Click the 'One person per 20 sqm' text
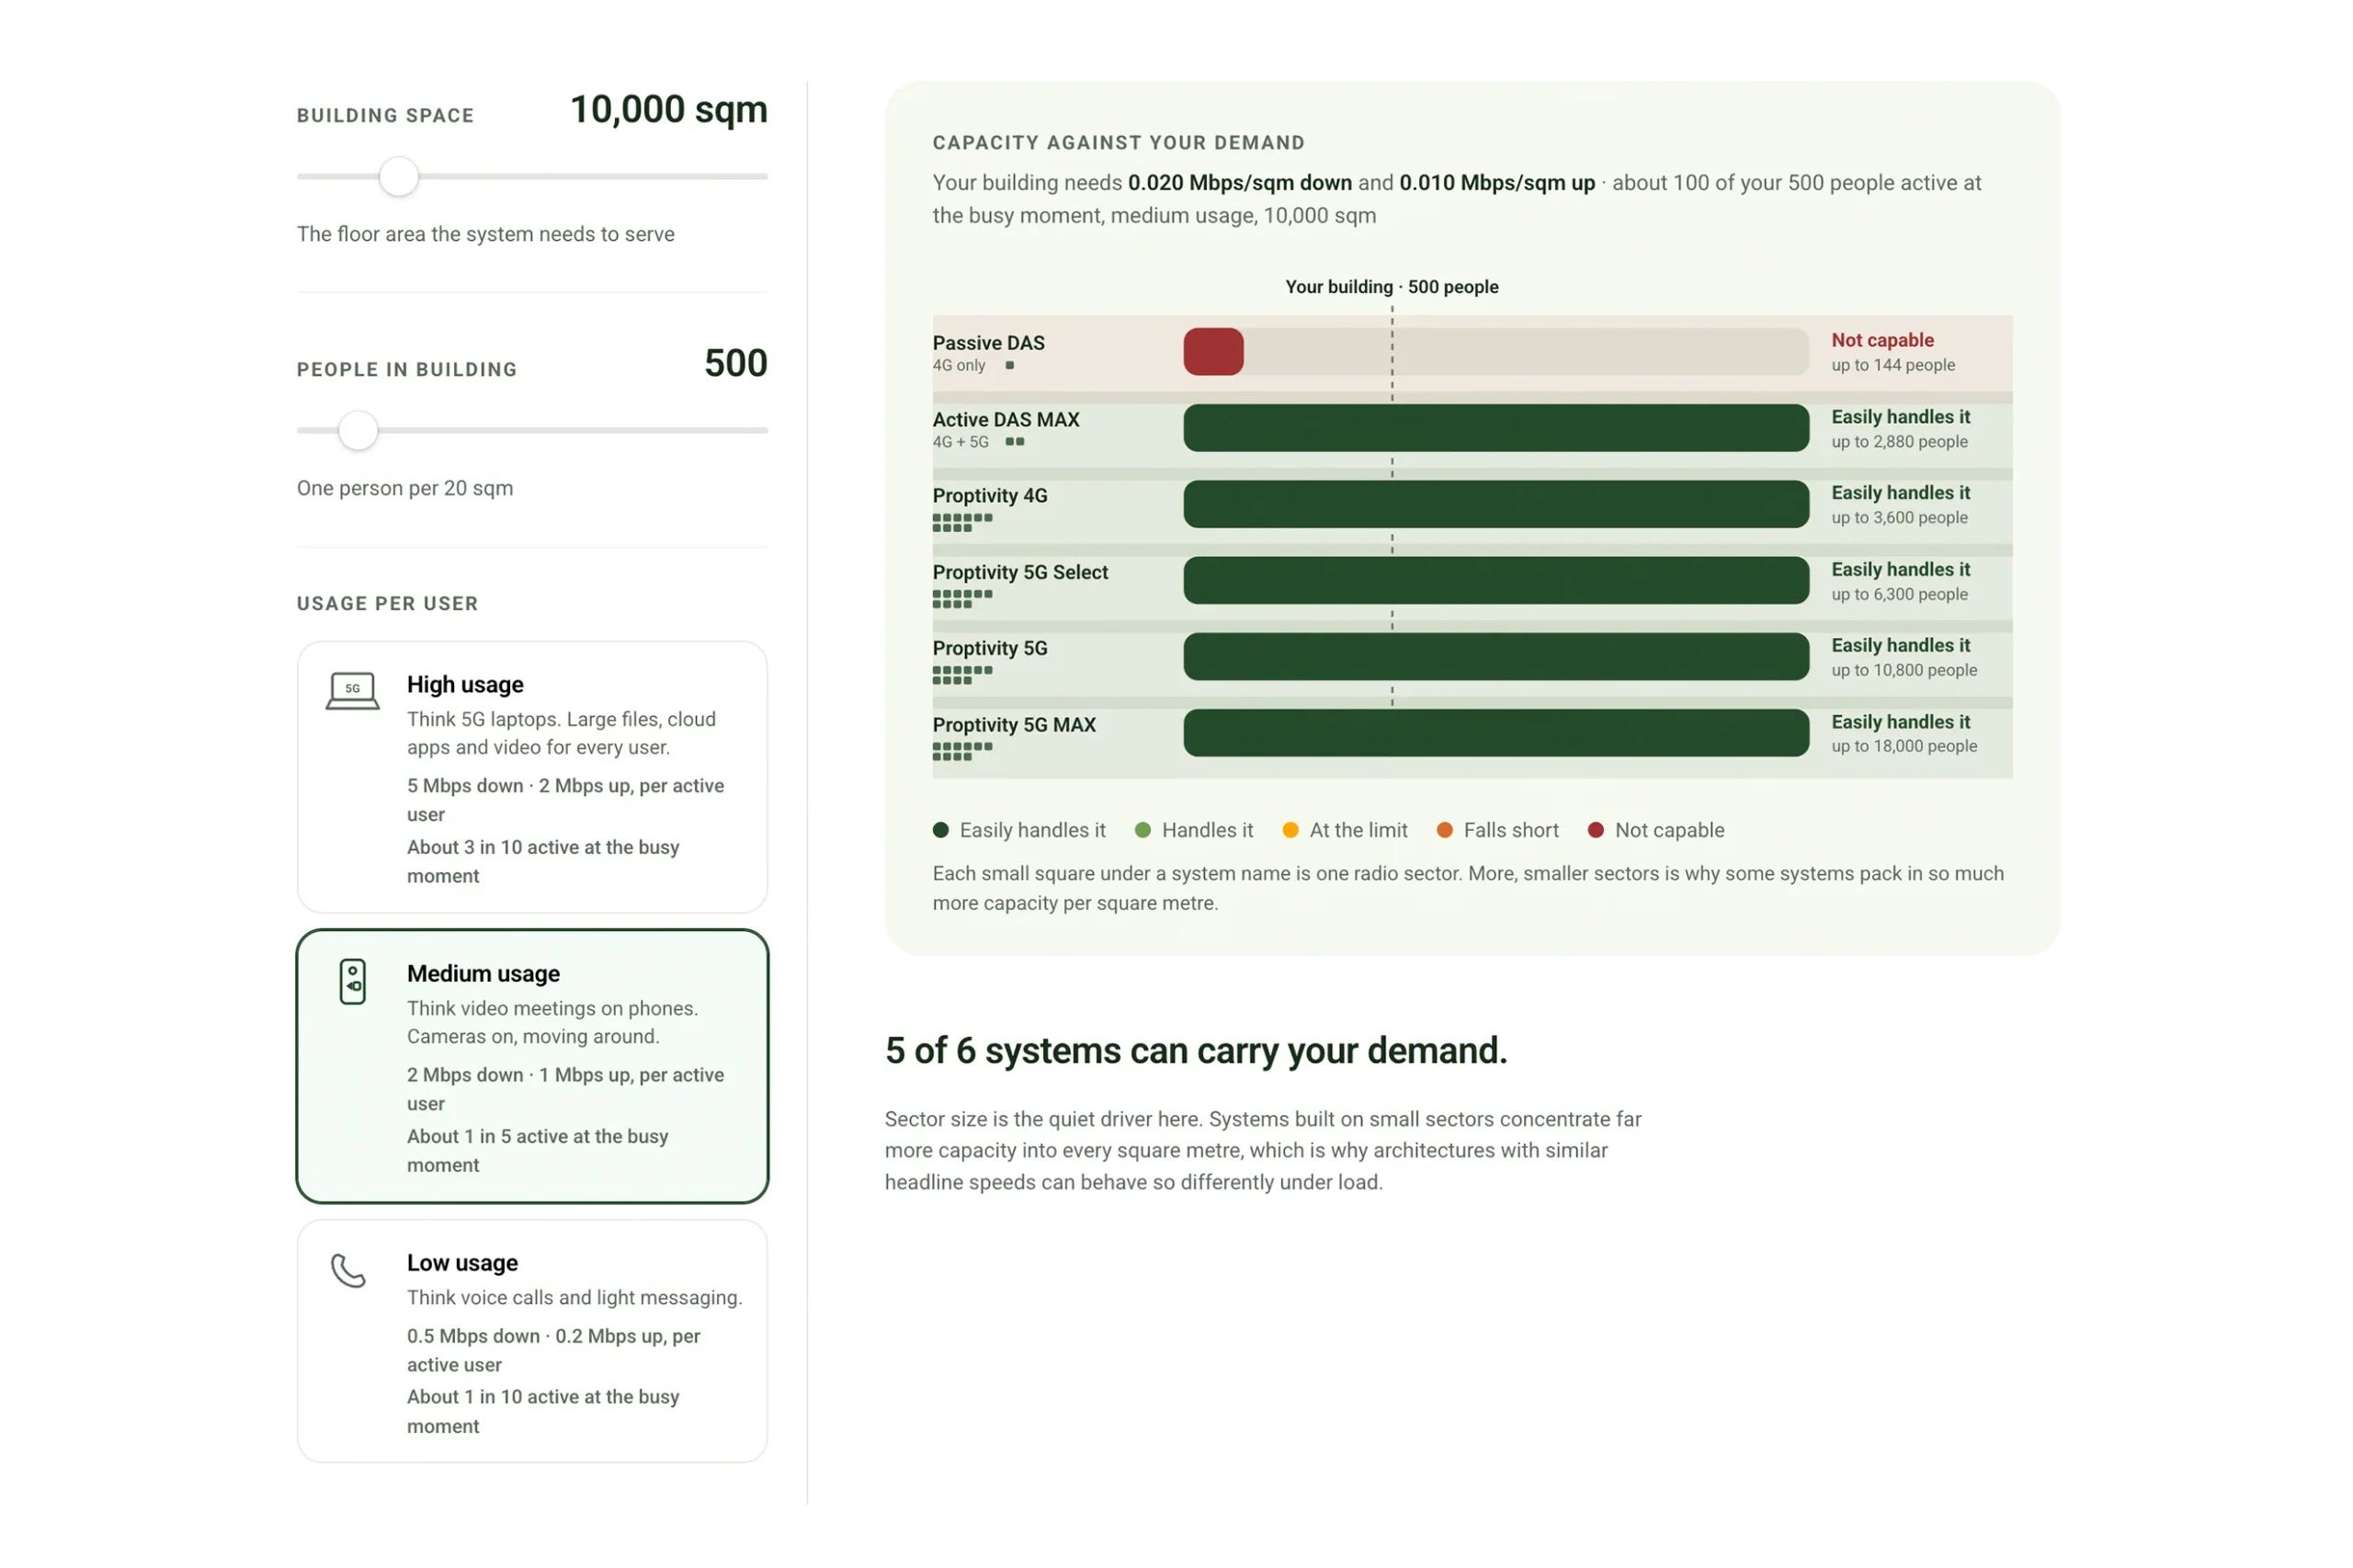 (404, 488)
